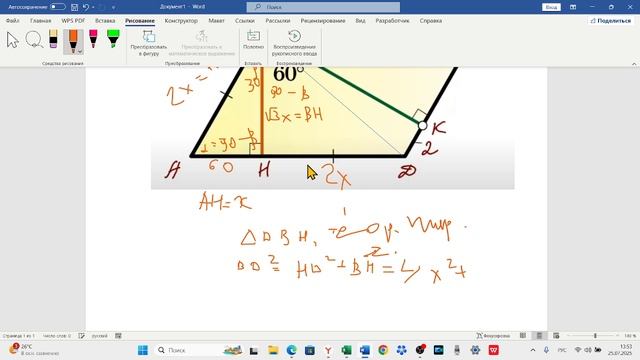Select the orange pen
This screenshot has width=640, height=360.
point(73,41)
